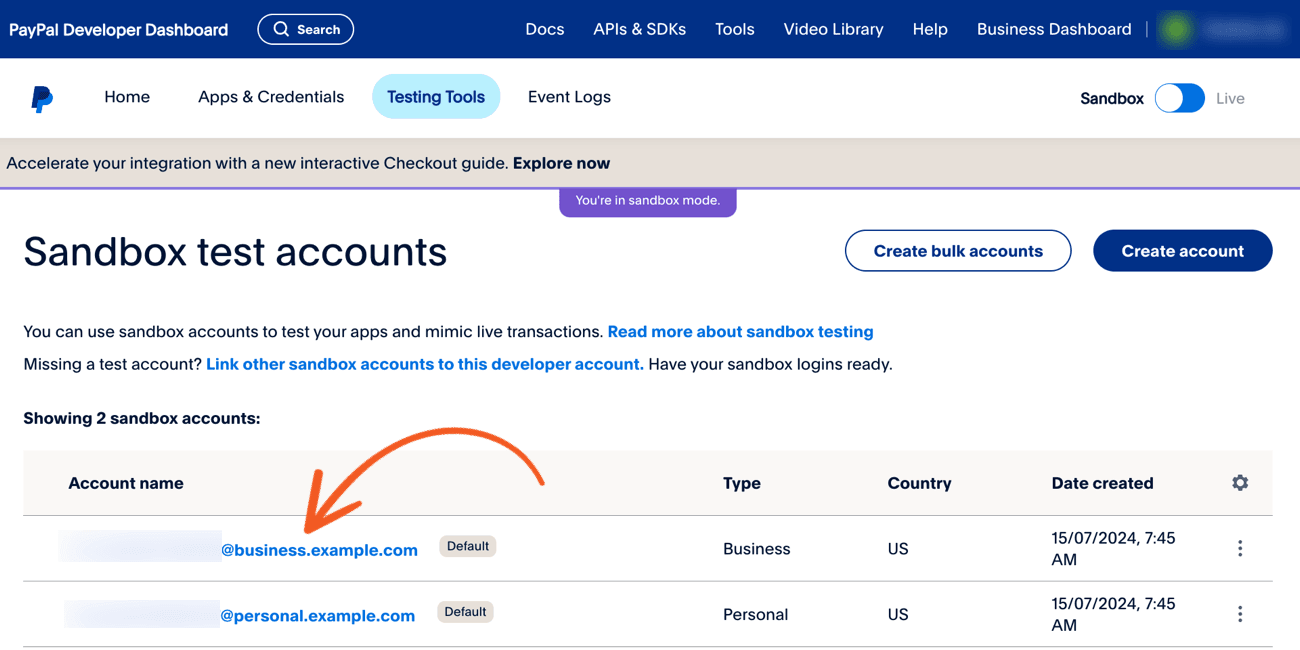Click the Country column header
This screenshot has width=1300, height=650.
pyautogui.click(x=919, y=483)
